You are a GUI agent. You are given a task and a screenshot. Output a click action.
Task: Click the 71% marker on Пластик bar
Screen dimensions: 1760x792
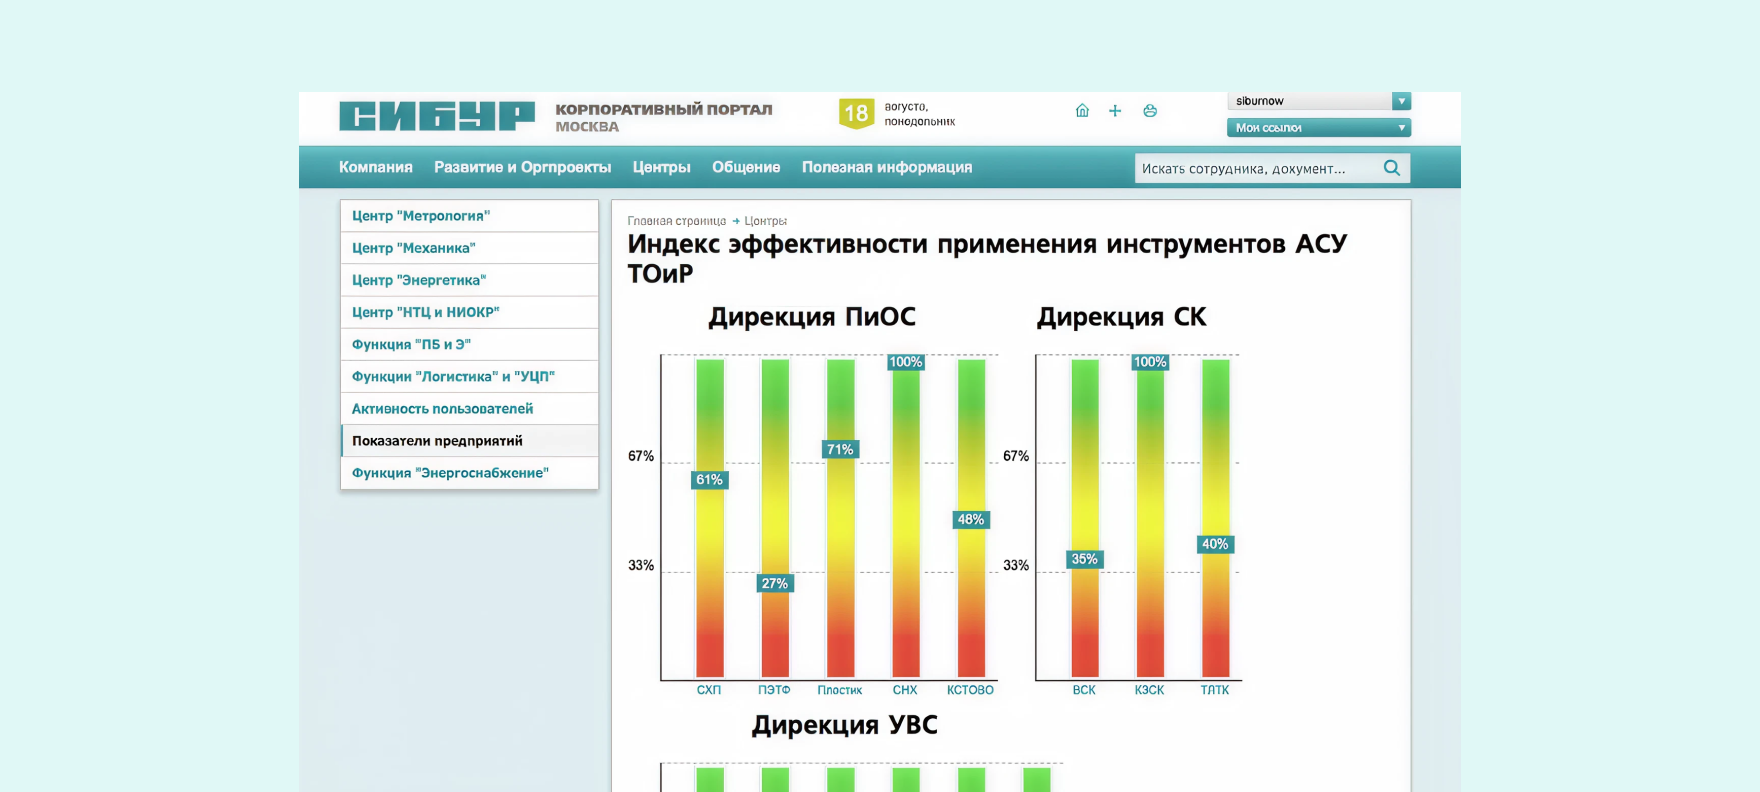pos(840,450)
